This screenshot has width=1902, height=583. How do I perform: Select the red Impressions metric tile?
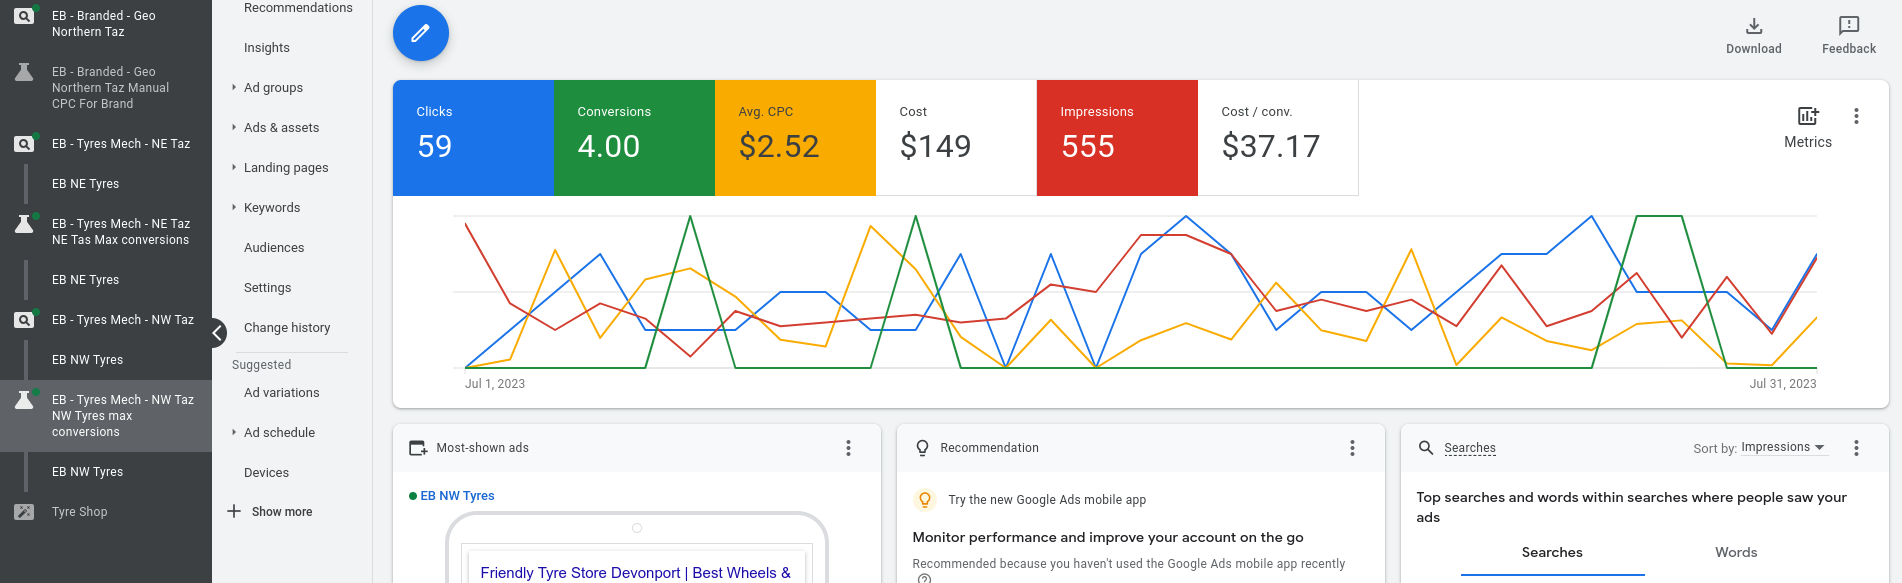point(1116,138)
